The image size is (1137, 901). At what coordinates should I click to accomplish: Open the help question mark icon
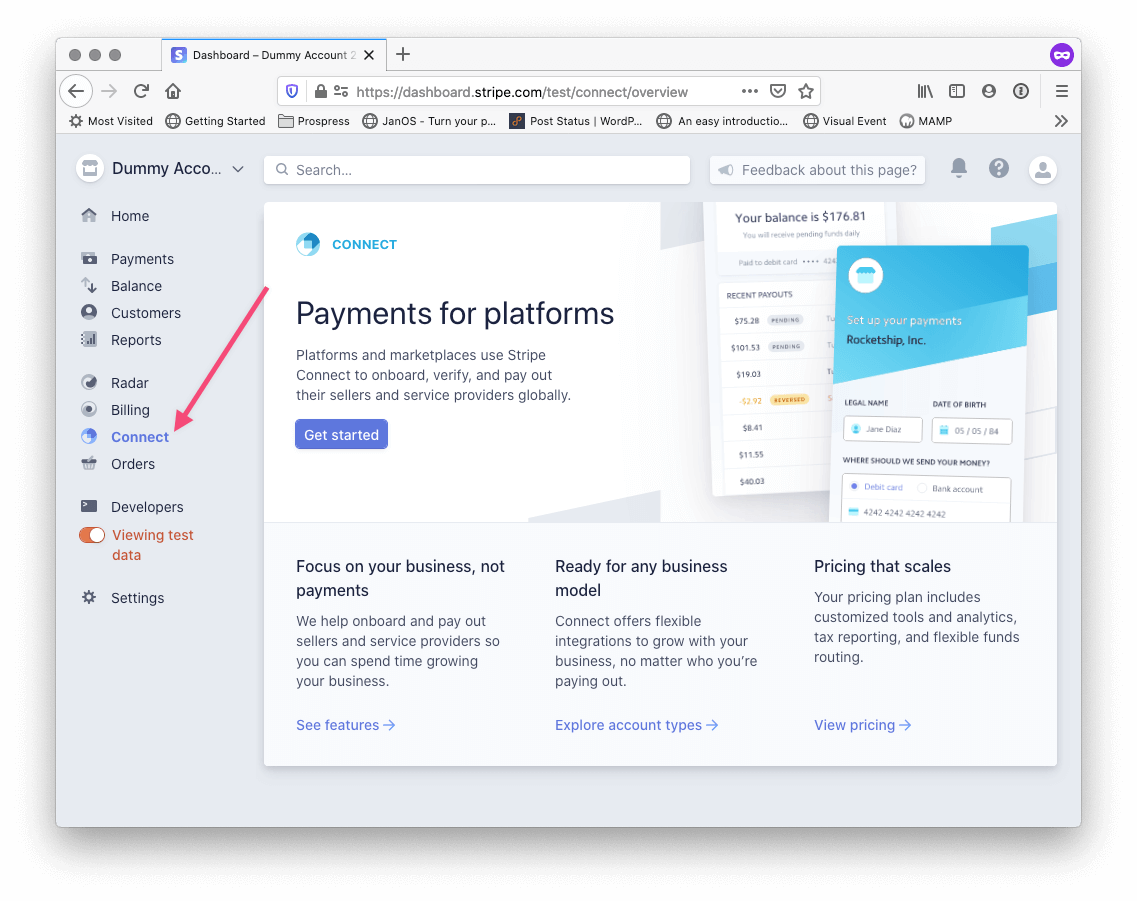pos(999,169)
